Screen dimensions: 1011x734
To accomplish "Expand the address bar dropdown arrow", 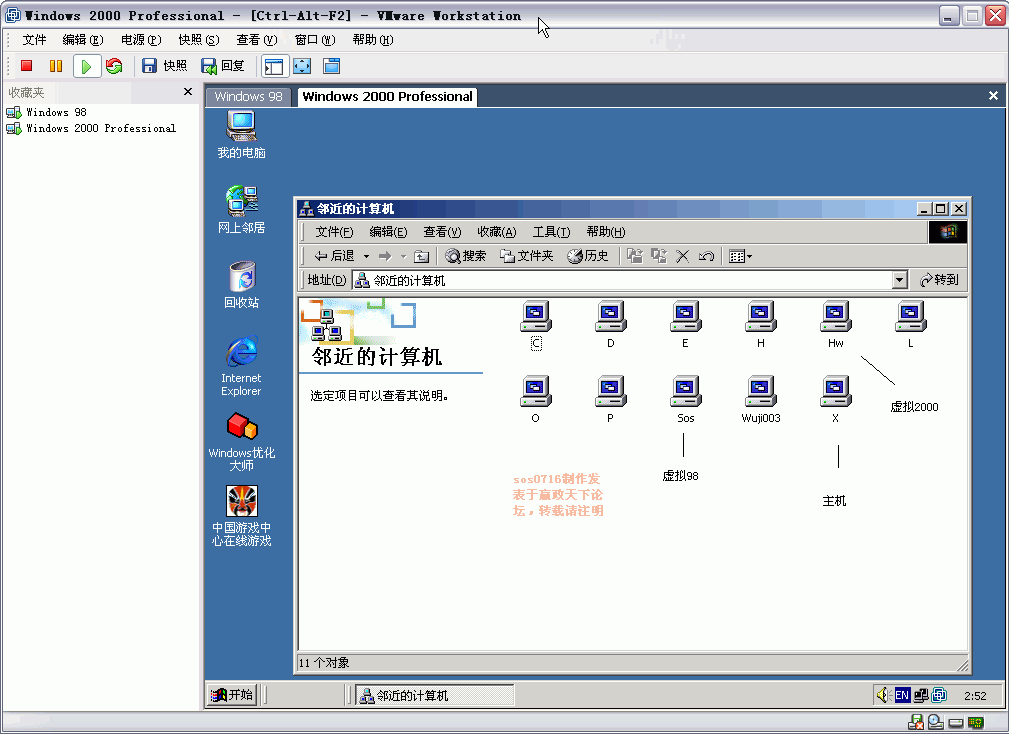I will click(900, 280).
